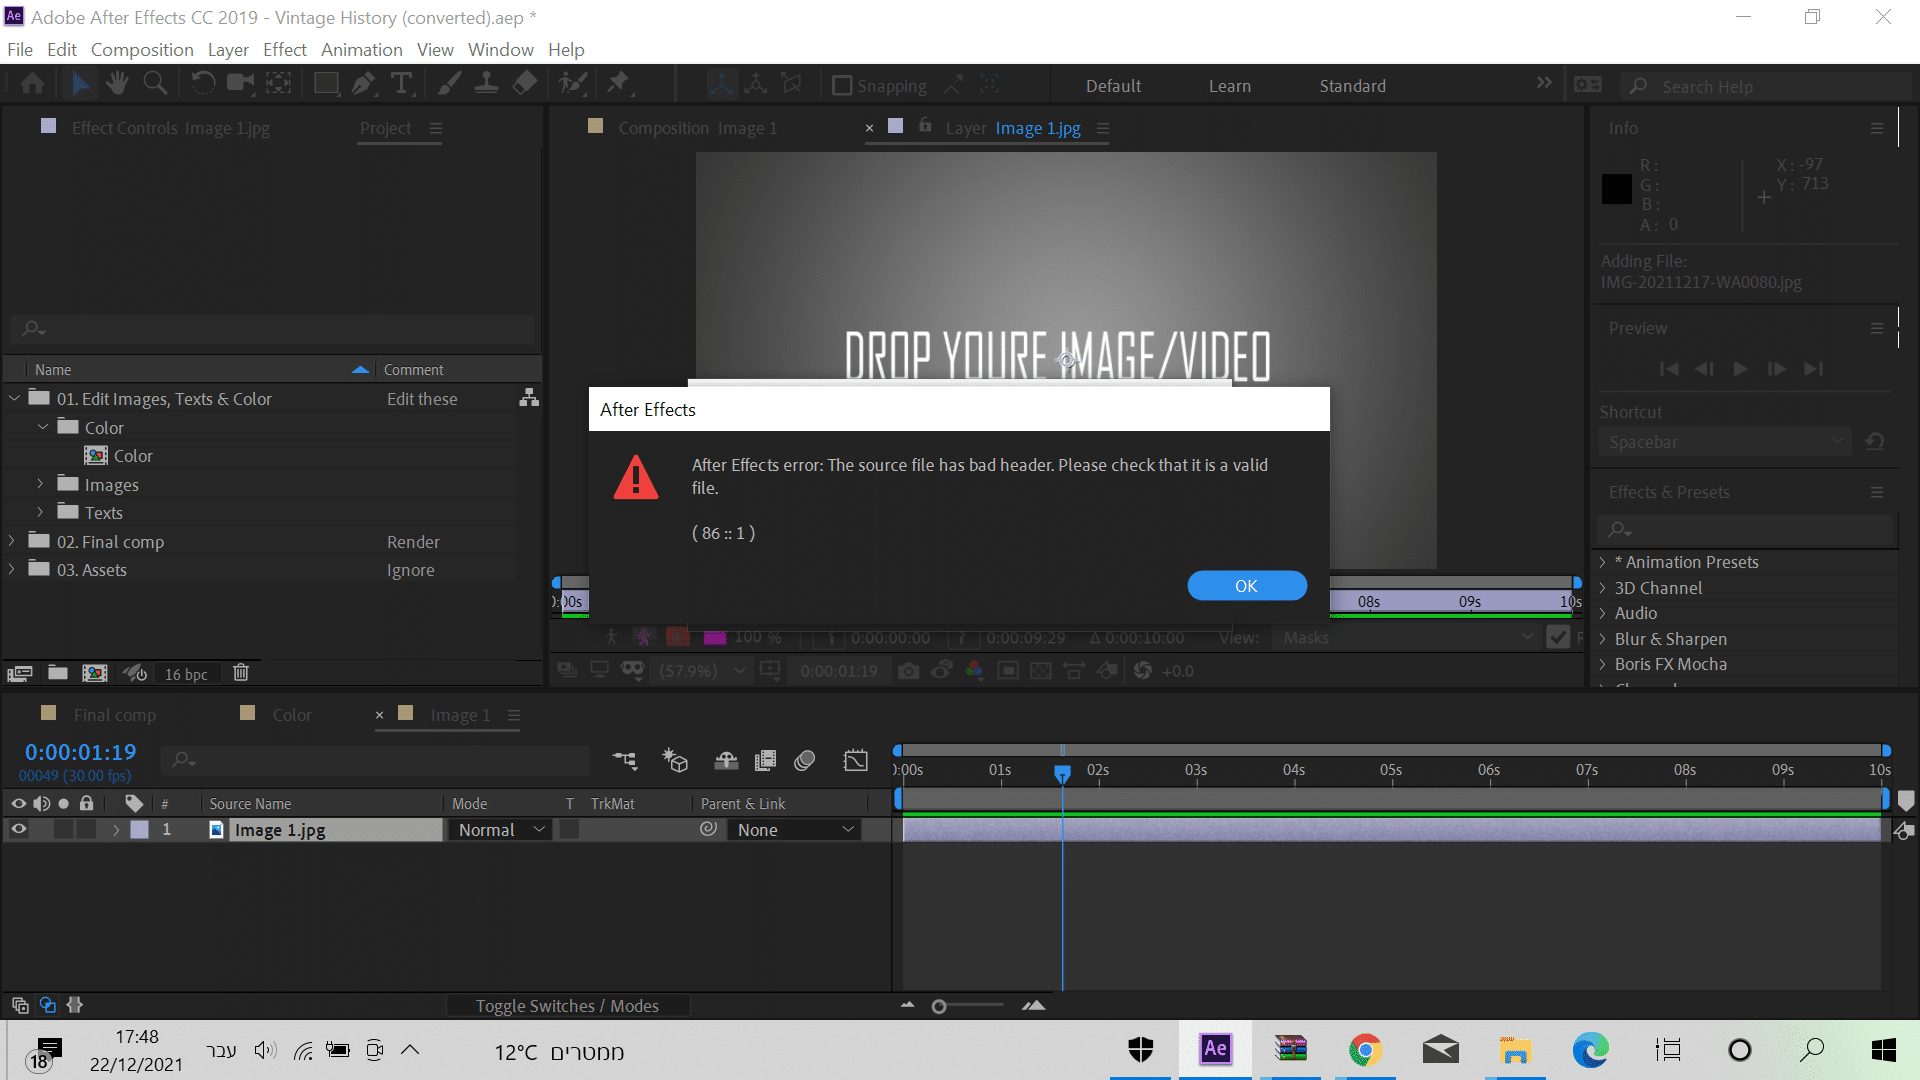Screen dimensions: 1920x1080
Task: Select the Pen tool
Action: tap(363, 84)
